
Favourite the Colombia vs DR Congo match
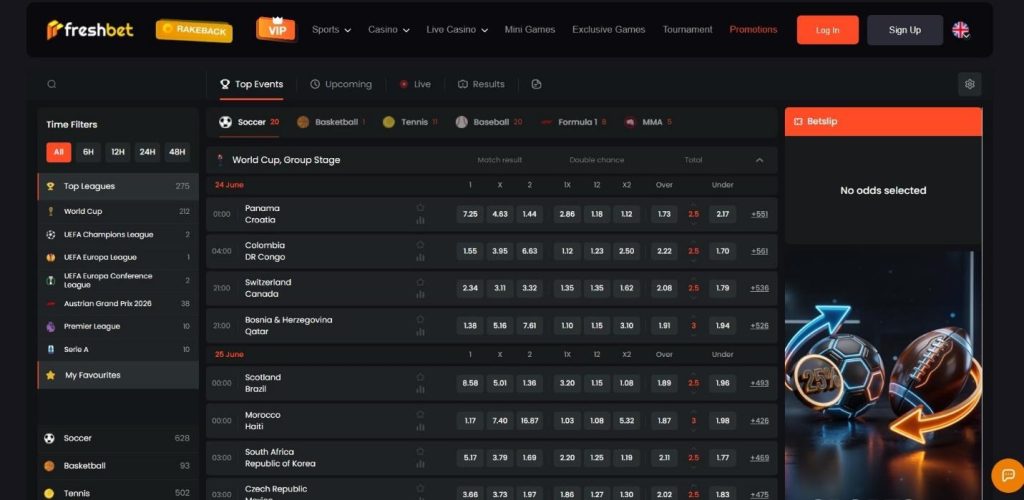point(420,245)
